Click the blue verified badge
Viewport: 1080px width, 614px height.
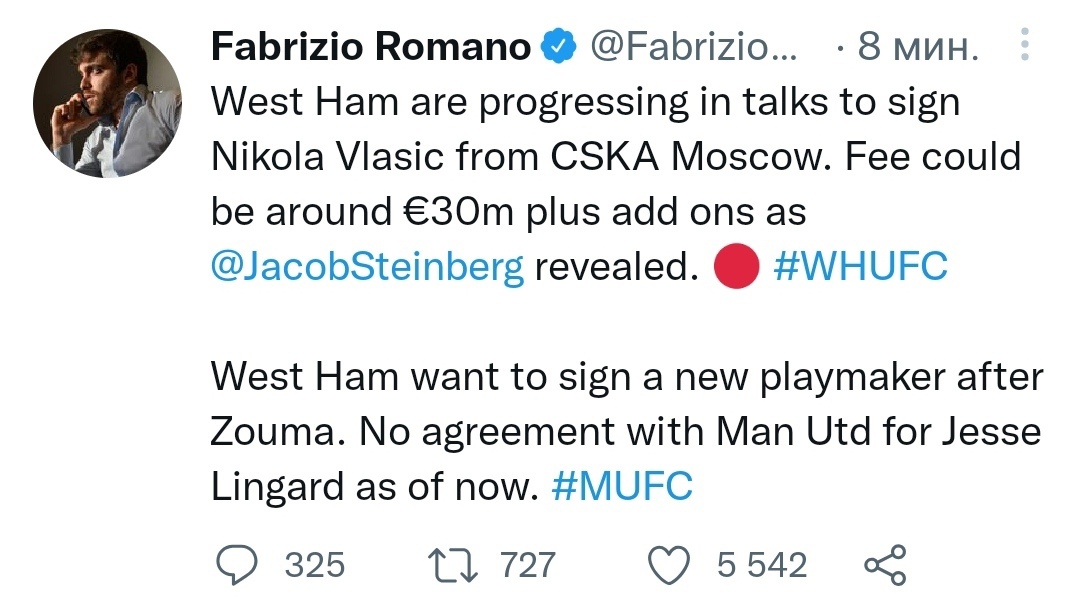tap(558, 46)
